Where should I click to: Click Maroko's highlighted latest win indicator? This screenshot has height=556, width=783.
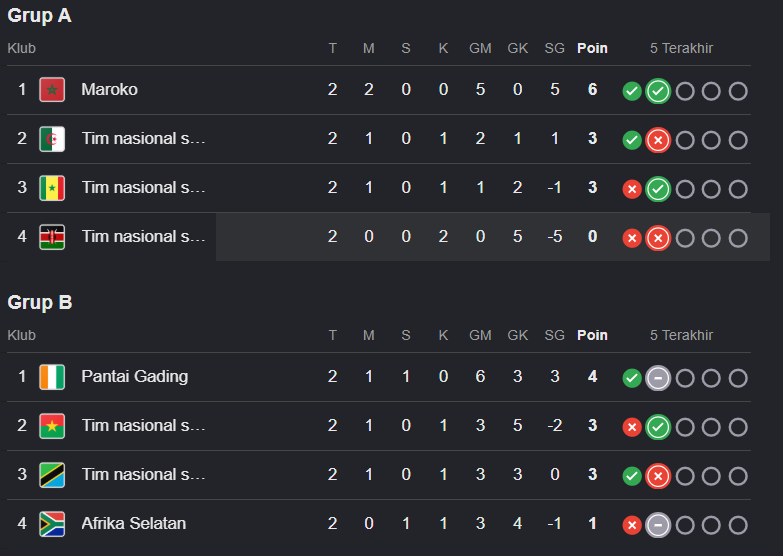point(658,91)
